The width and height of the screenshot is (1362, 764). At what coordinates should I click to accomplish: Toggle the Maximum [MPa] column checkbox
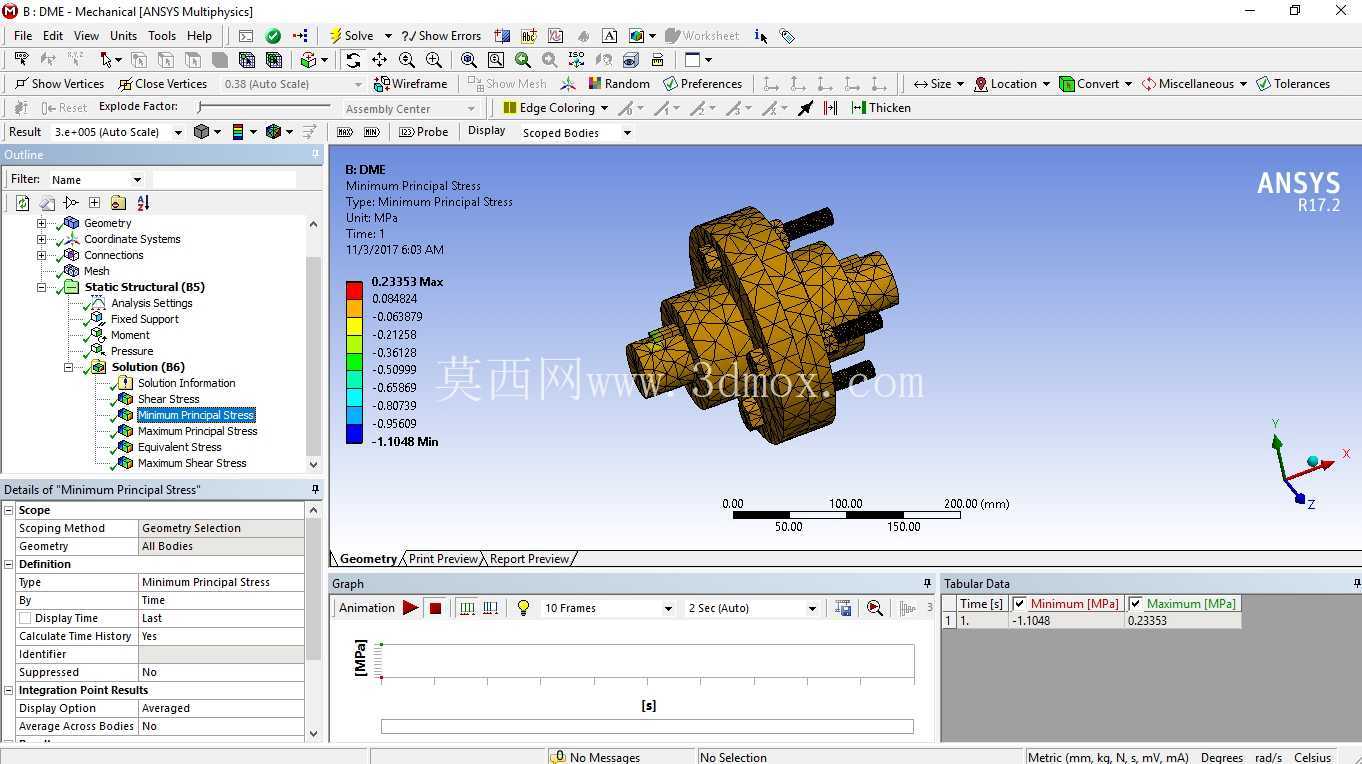click(x=1136, y=604)
